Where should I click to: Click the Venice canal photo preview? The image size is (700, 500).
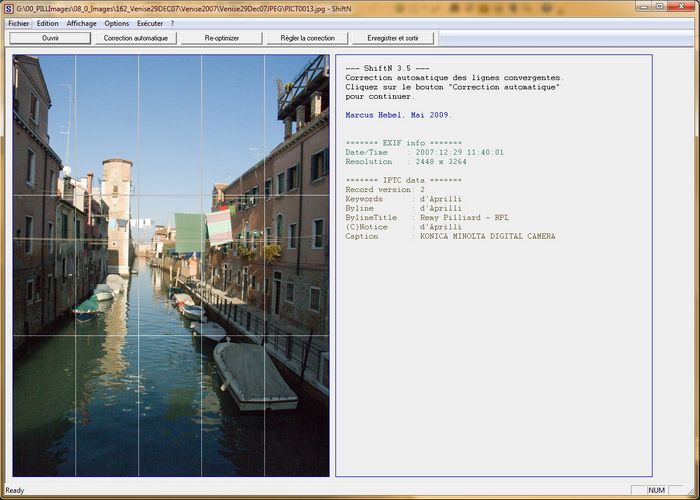[171, 265]
